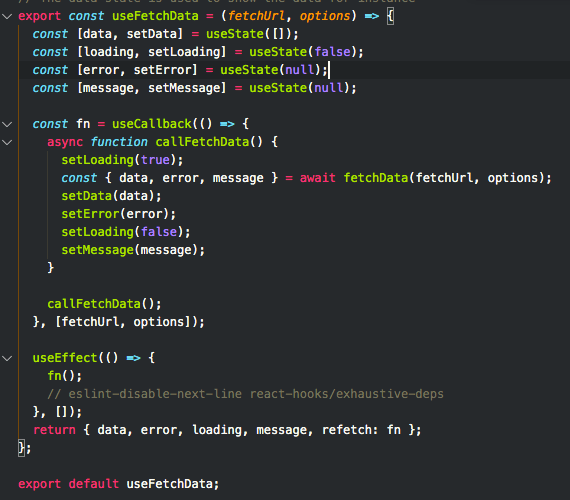
Task: Collapse the useCallback block fold chevron
Action: [x=7, y=124]
